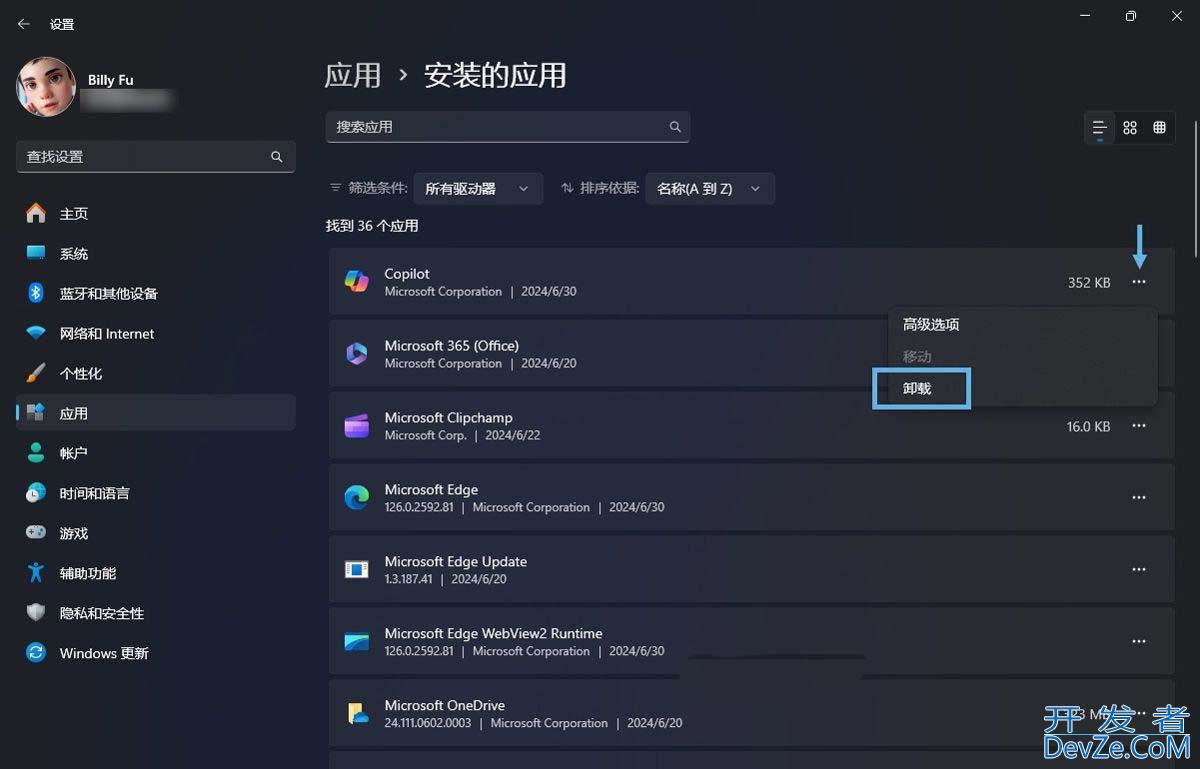
Task: Open more options for Microsoft Edge Update
Action: tap(1139, 570)
